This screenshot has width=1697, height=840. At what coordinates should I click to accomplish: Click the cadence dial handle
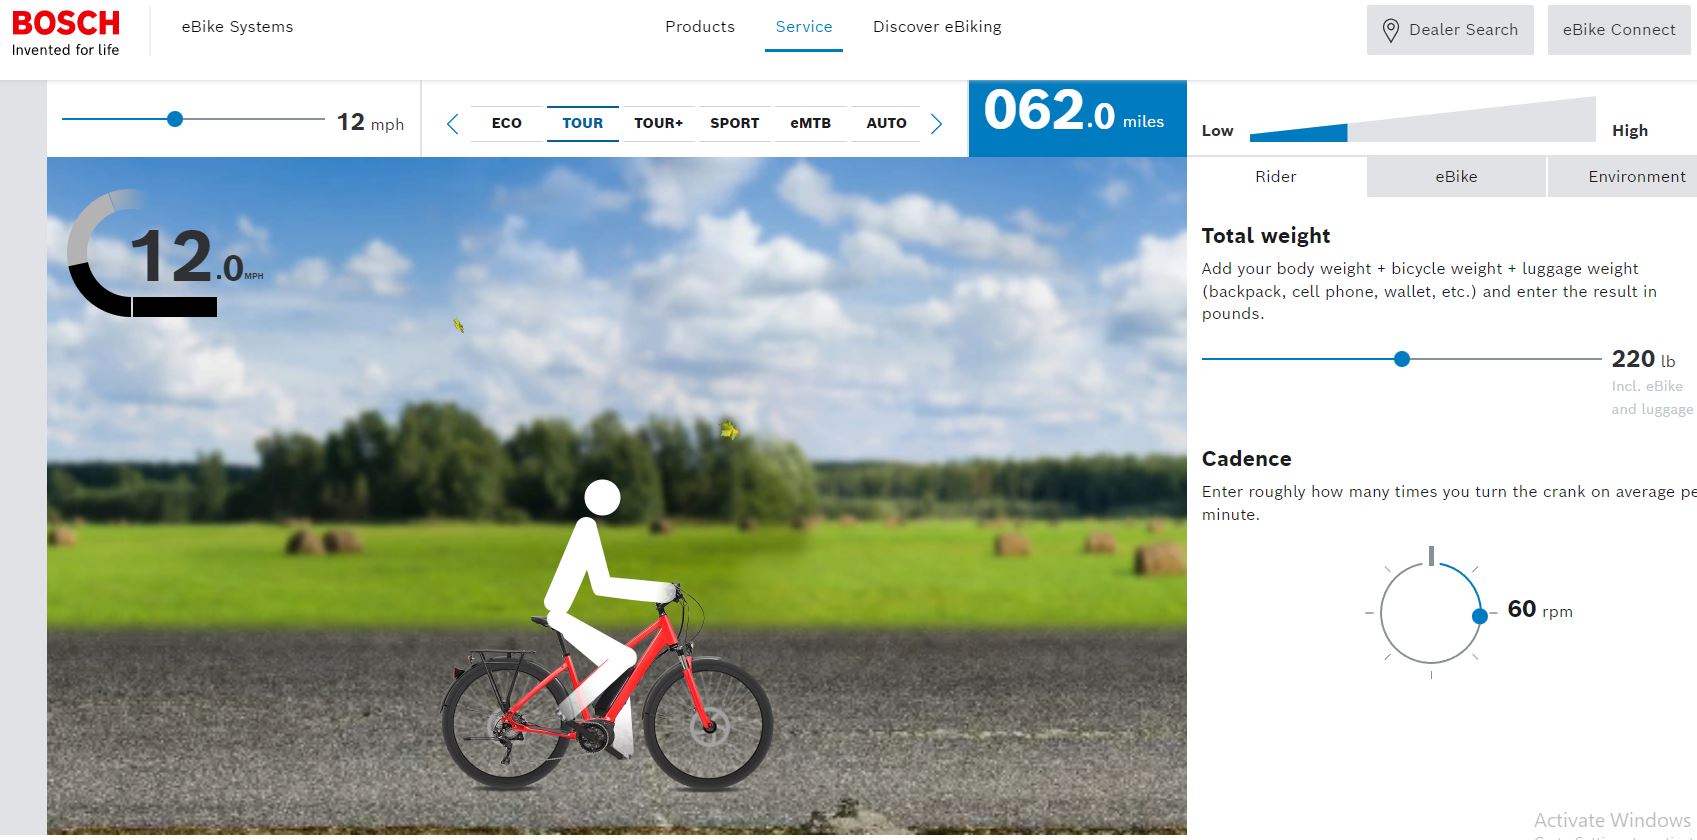[1480, 616]
